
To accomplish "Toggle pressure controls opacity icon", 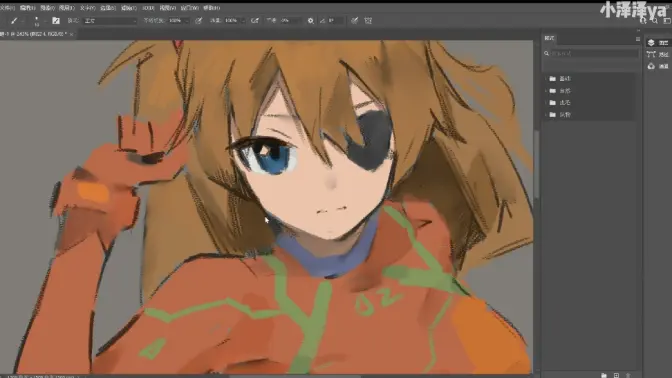I will click(198, 21).
